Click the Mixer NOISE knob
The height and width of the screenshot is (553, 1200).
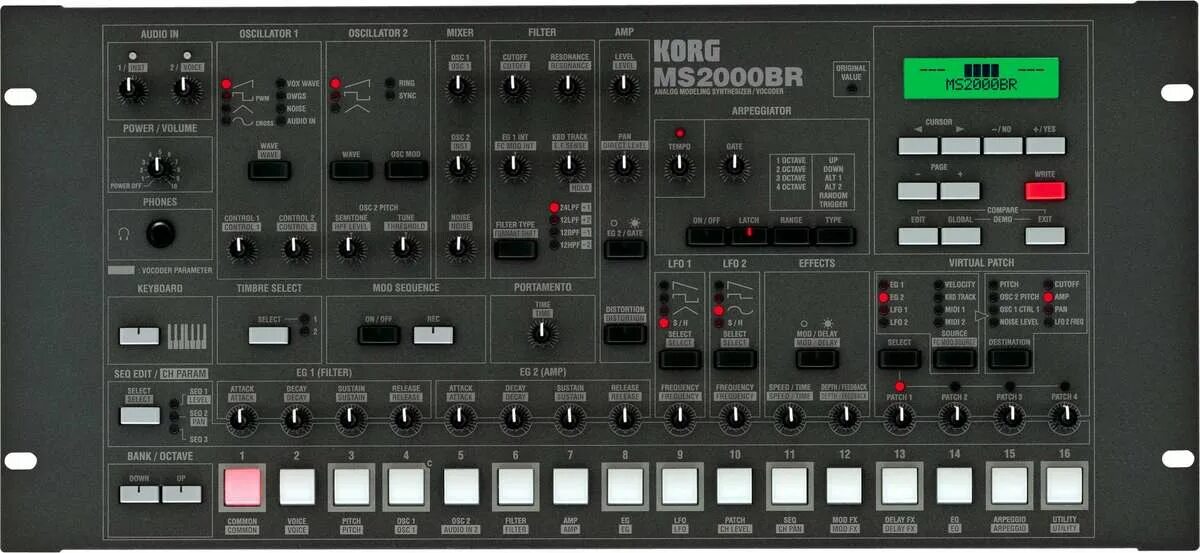460,248
